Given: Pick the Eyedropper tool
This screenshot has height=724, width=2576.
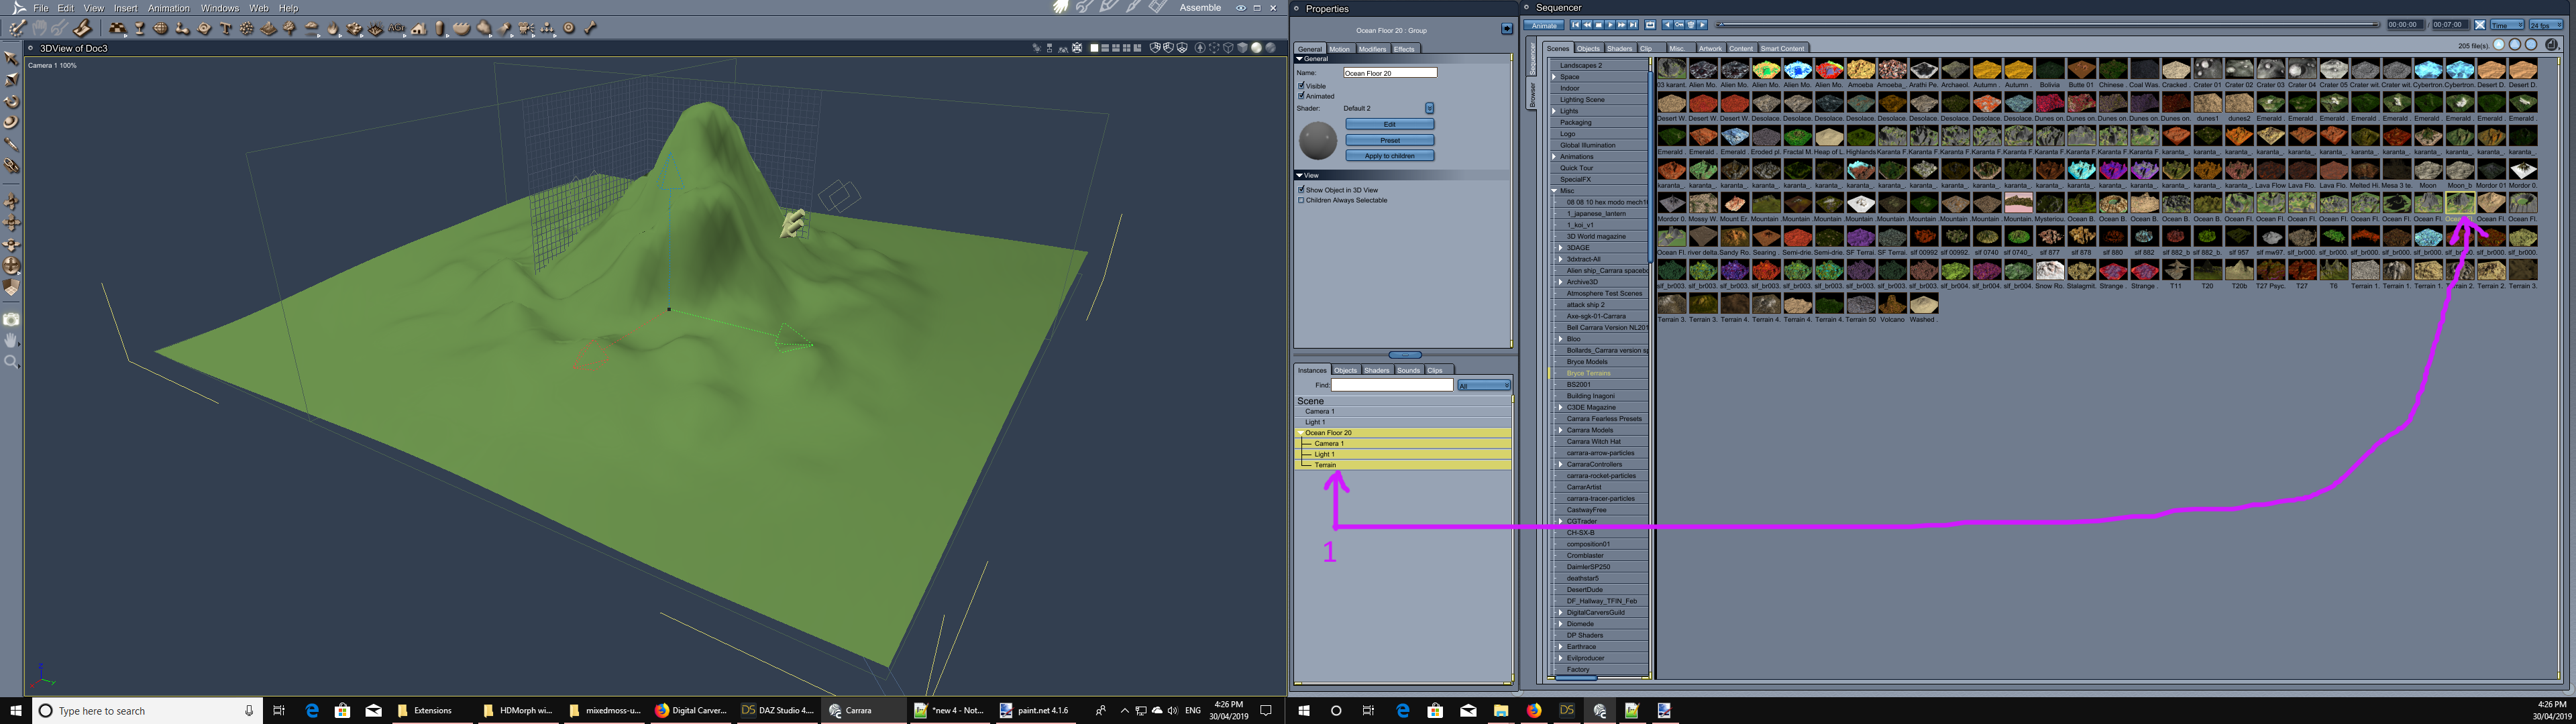Looking at the screenshot, I should point(11,144).
